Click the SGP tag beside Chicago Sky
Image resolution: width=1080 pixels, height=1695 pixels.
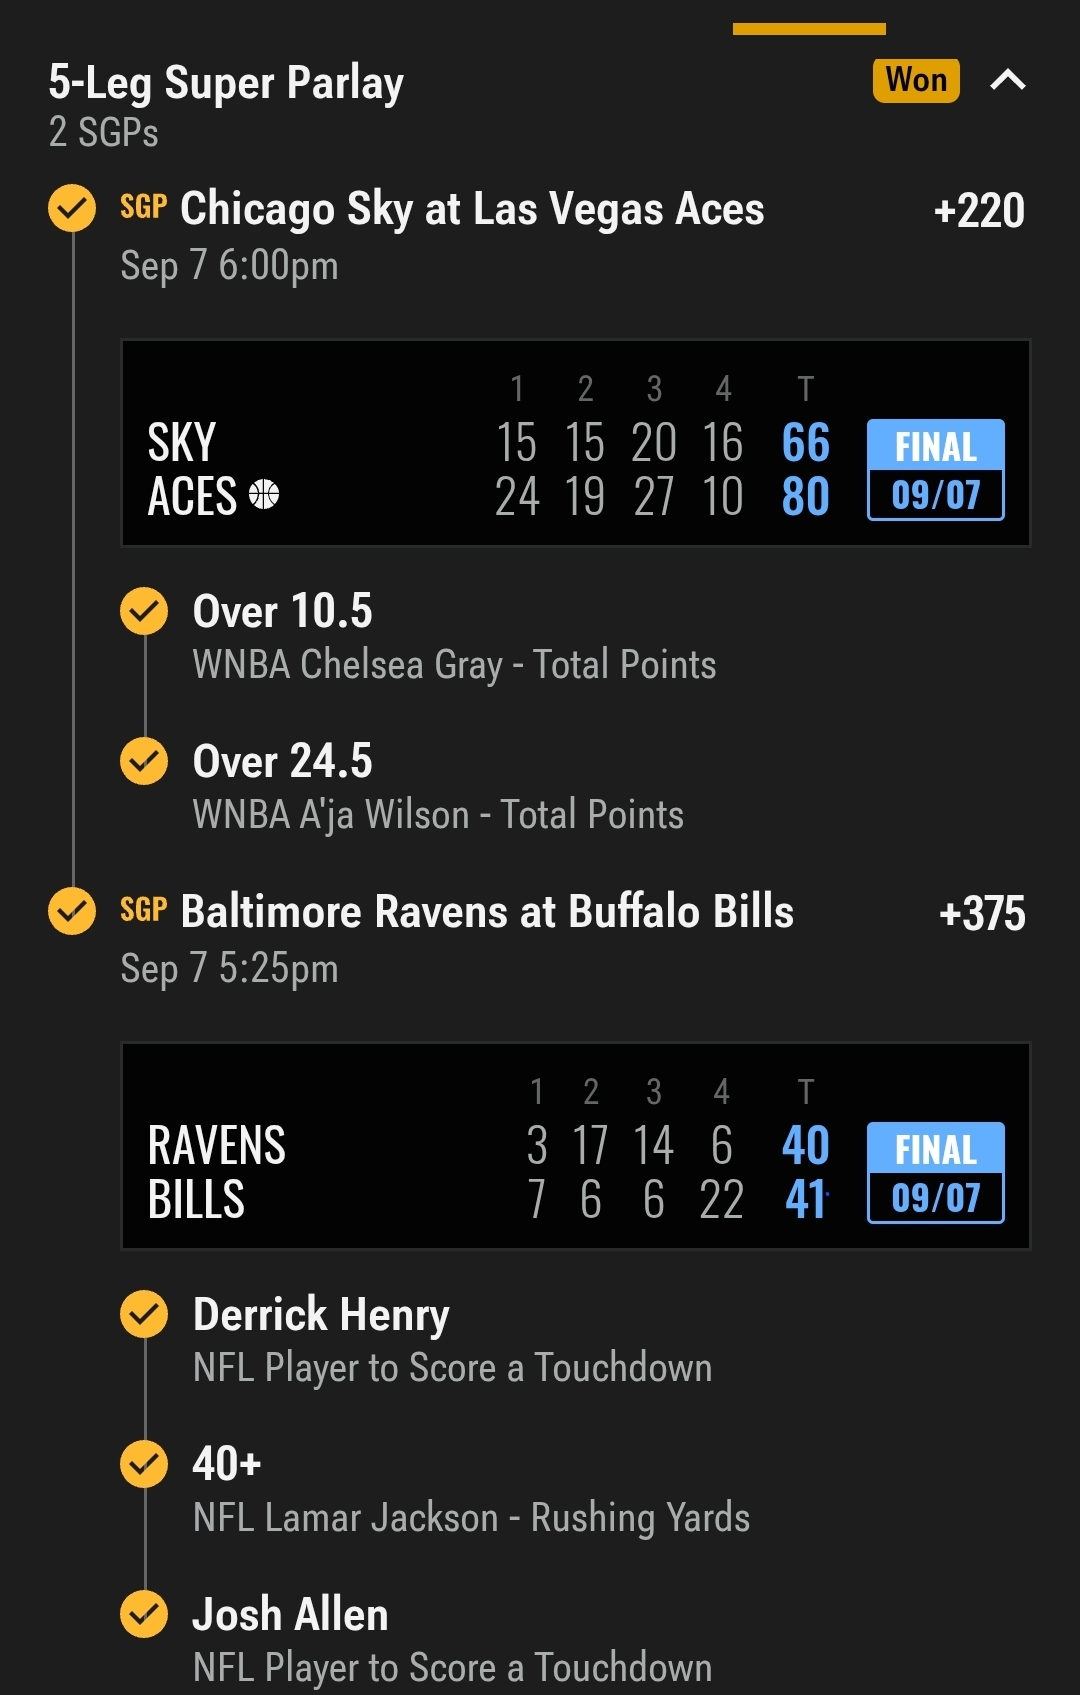tap(143, 207)
